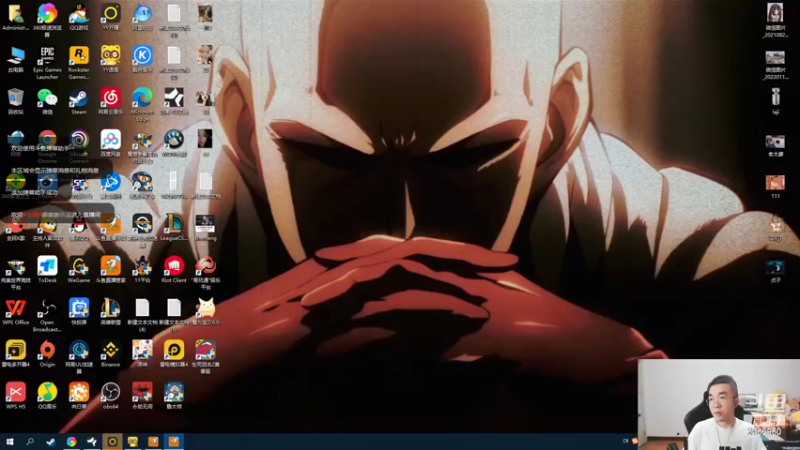800x450 pixels.
Task: Switch to Steam in the taskbar
Action: point(51,441)
